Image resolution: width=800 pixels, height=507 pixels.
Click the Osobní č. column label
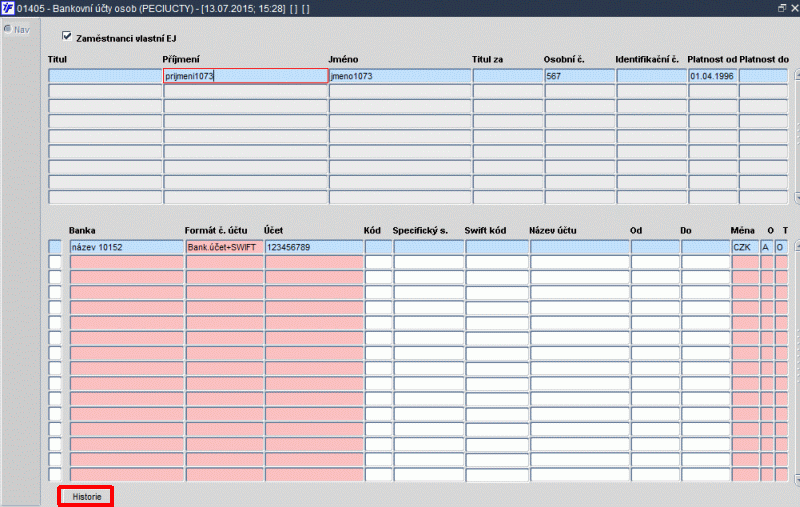[564, 59]
